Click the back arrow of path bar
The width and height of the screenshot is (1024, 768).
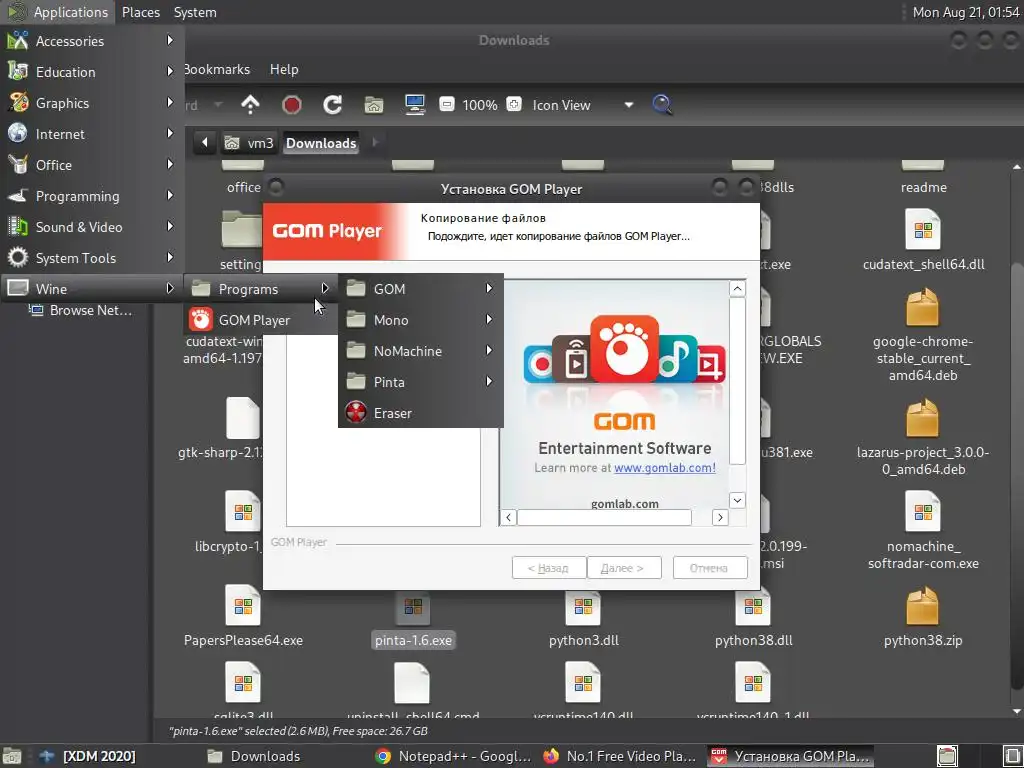point(204,142)
